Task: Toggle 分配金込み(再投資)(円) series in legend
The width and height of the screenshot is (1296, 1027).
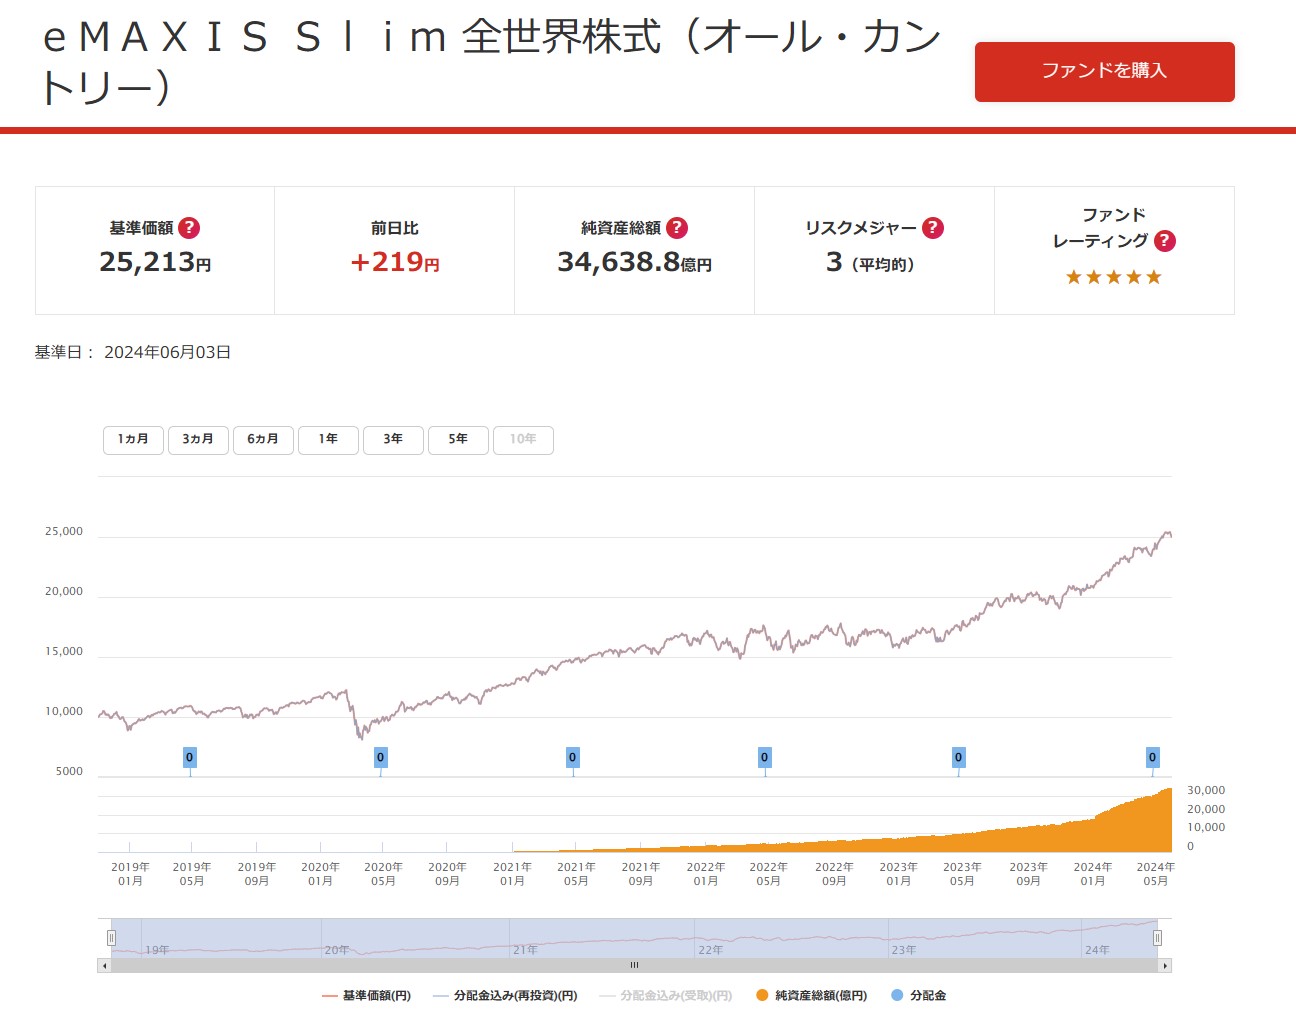Action: click(x=505, y=996)
